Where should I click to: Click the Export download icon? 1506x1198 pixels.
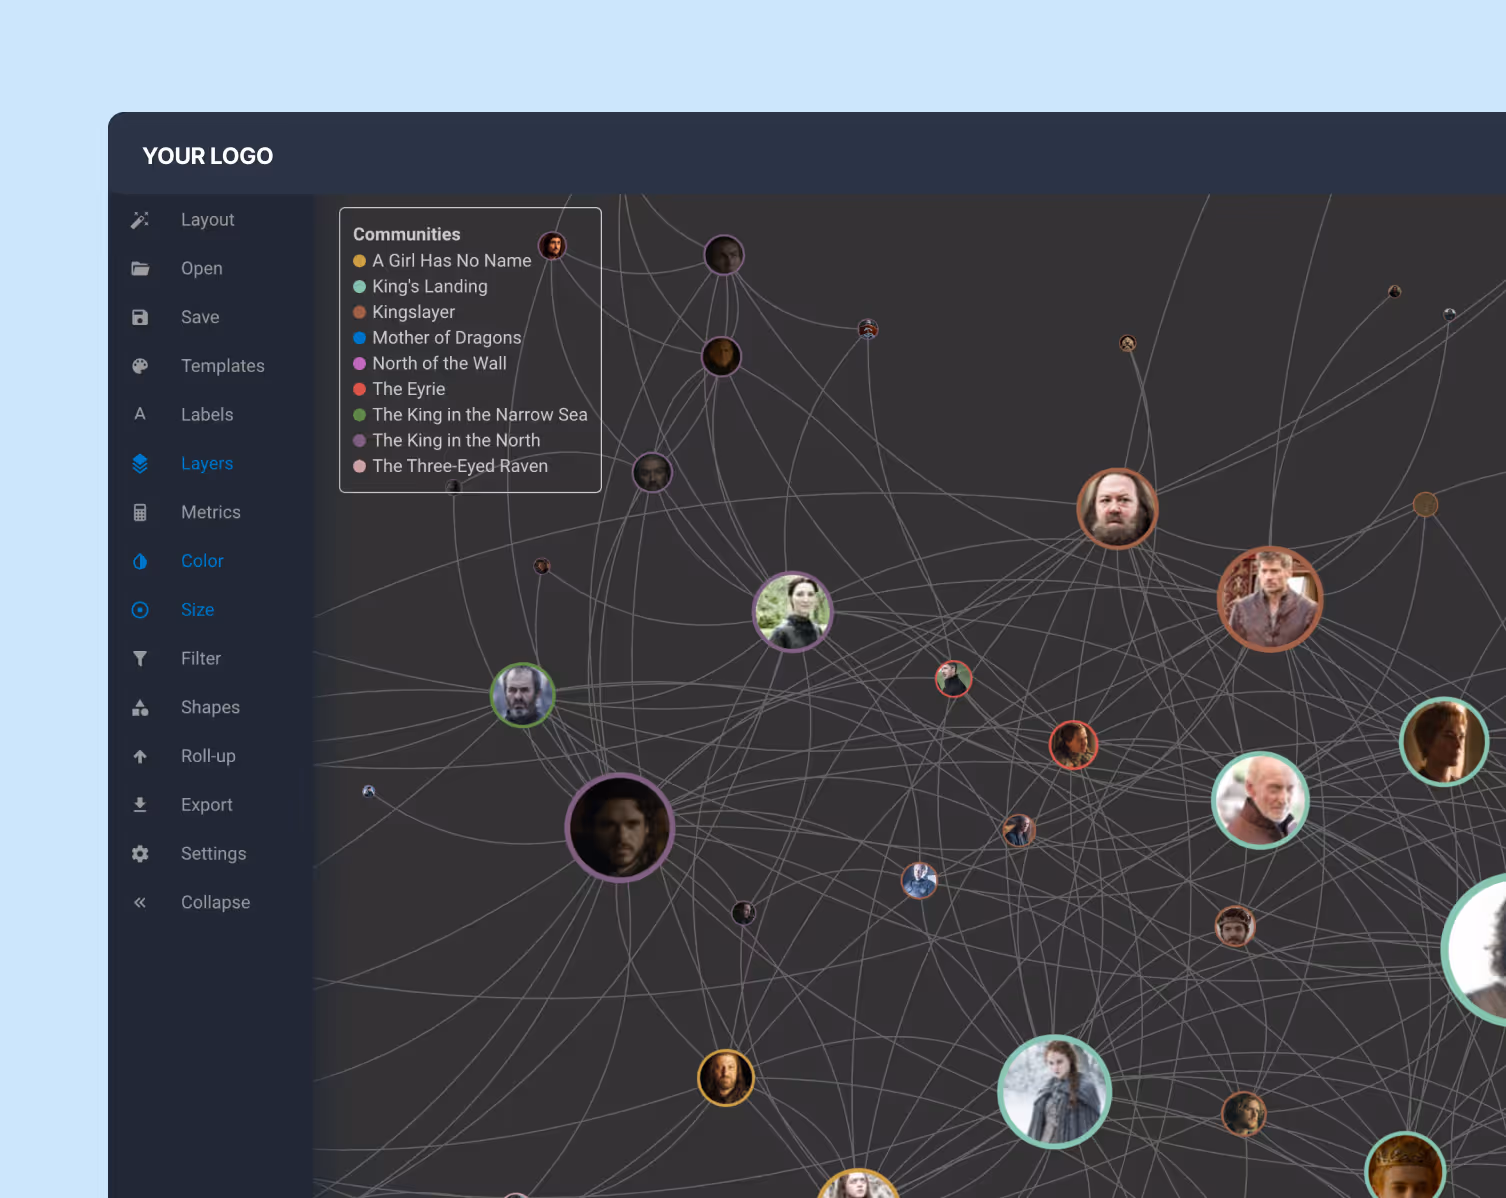point(140,805)
